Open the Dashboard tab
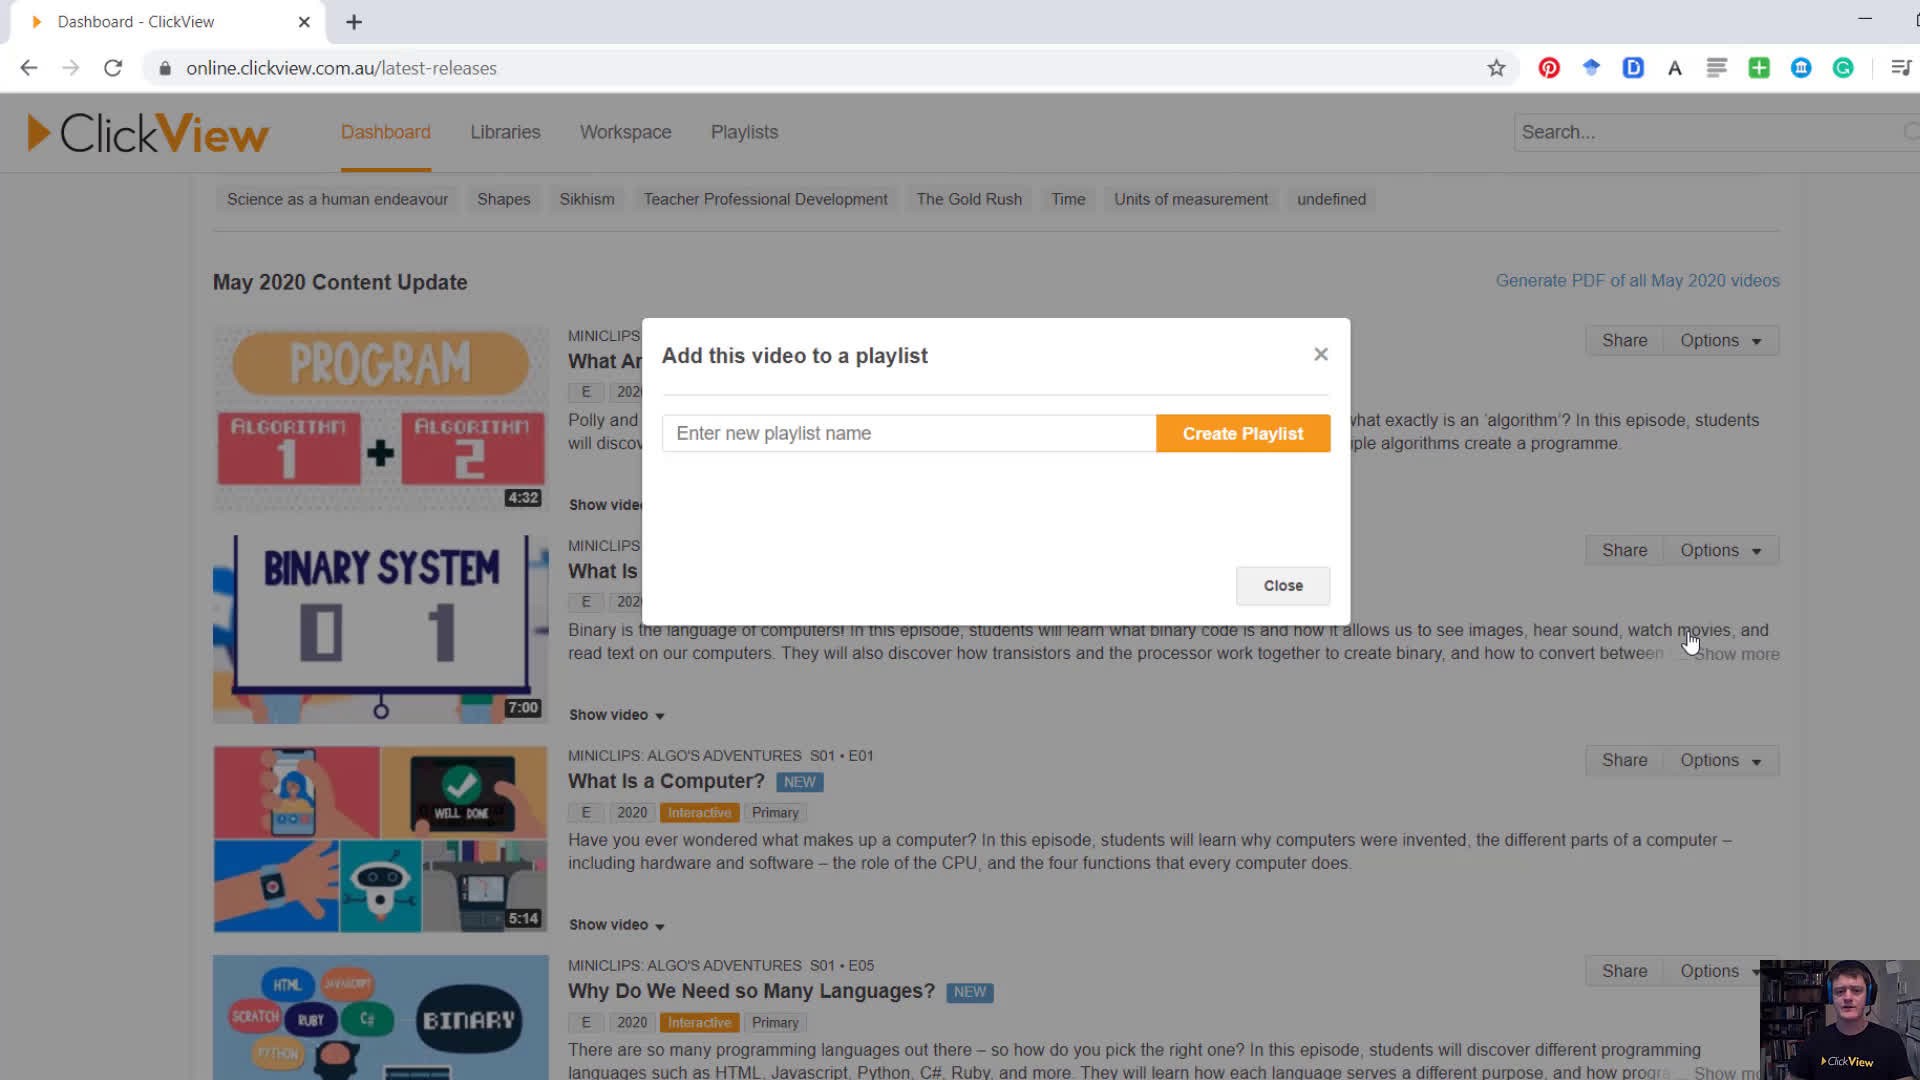 (x=386, y=132)
